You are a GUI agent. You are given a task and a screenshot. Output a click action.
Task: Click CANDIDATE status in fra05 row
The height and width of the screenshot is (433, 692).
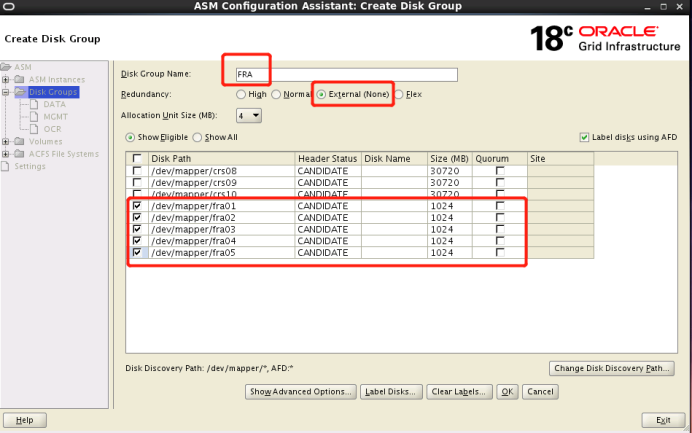click(x=323, y=253)
